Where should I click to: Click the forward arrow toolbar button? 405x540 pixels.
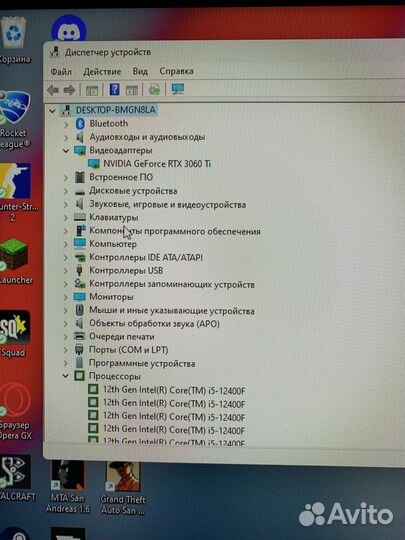(x=69, y=90)
